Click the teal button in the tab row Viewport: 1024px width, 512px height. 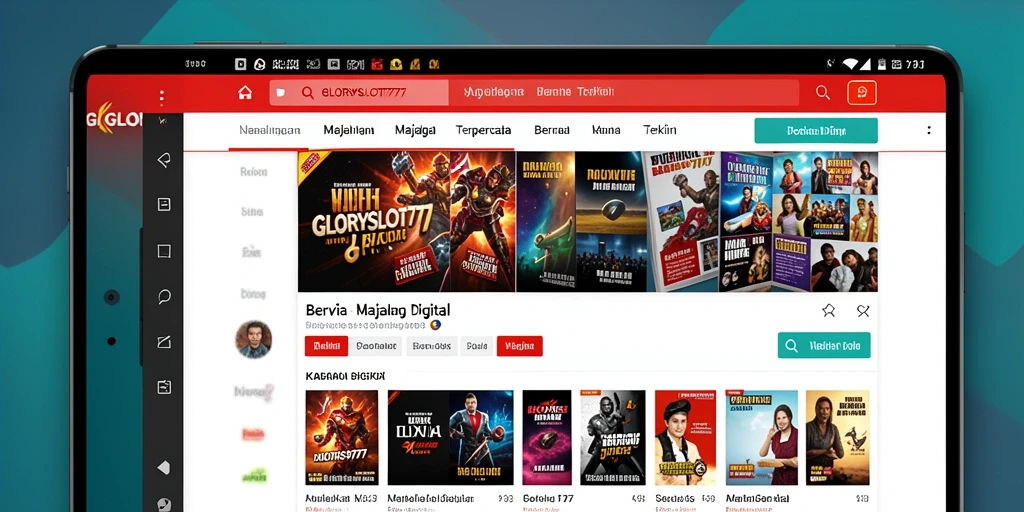(816, 131)
